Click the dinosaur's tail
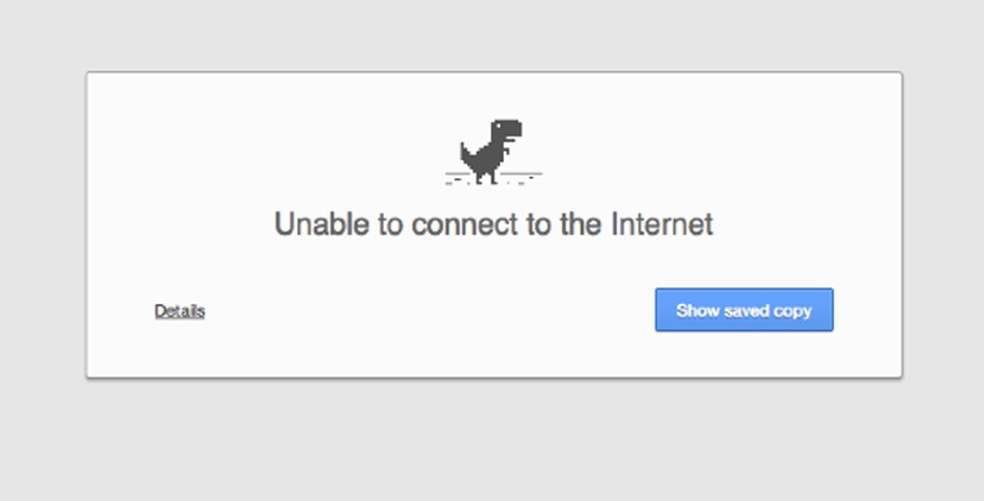984x501 pixels. coord(468,154)
